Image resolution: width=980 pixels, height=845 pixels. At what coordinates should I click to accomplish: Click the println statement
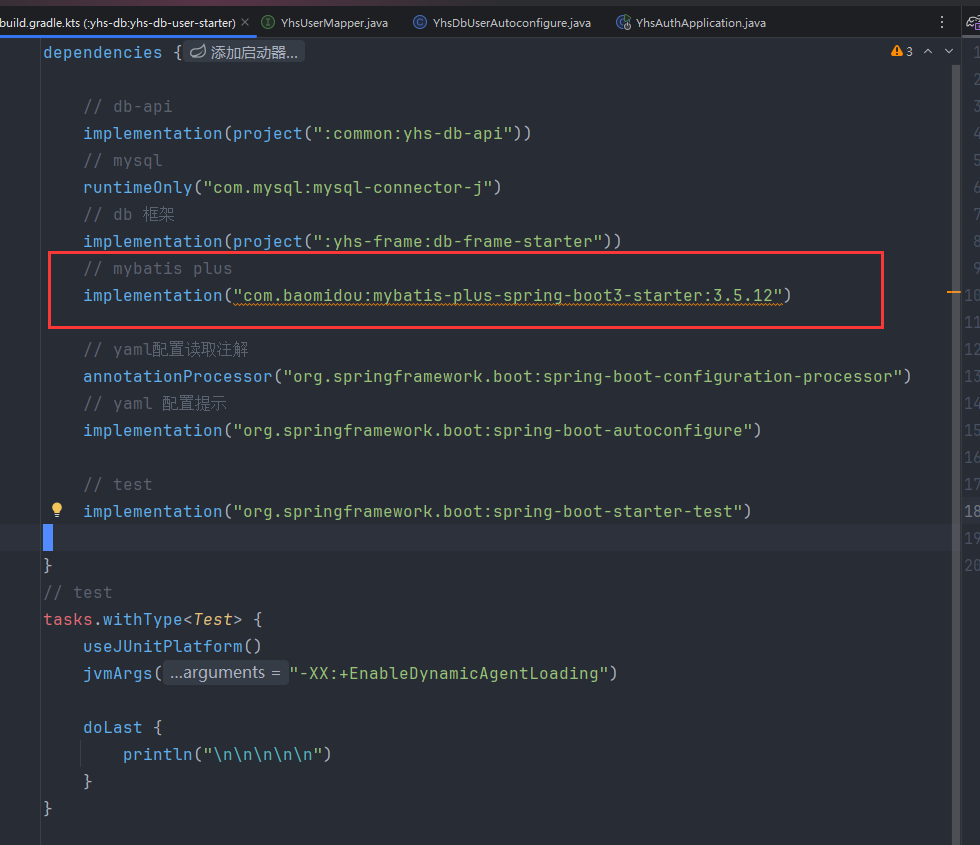point(227,755)
